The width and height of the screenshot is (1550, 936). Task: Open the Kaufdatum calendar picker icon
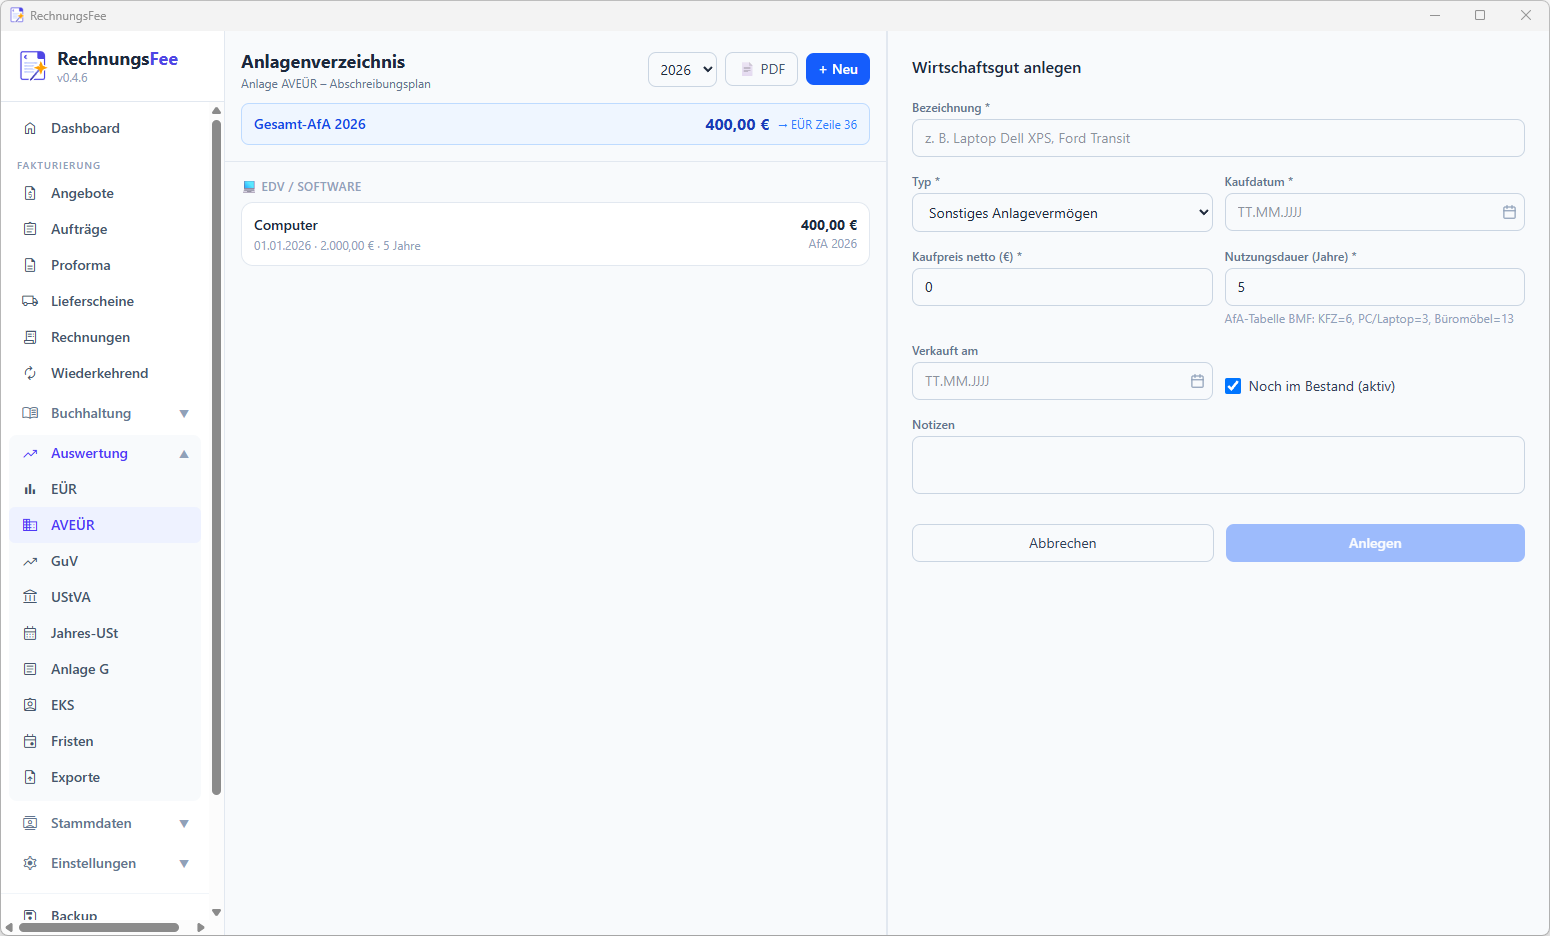pyautogui.click(x=1509, y=212)
